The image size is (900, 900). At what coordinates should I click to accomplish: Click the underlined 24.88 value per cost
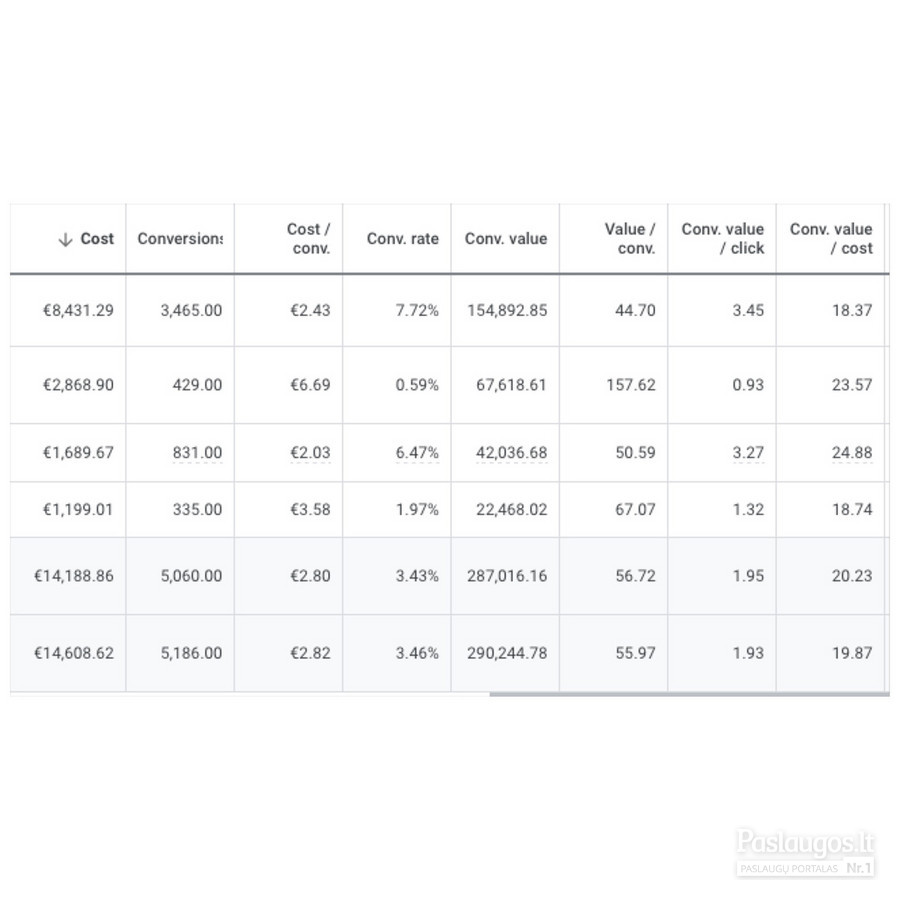pyautogui.click(x=852, y=453)
